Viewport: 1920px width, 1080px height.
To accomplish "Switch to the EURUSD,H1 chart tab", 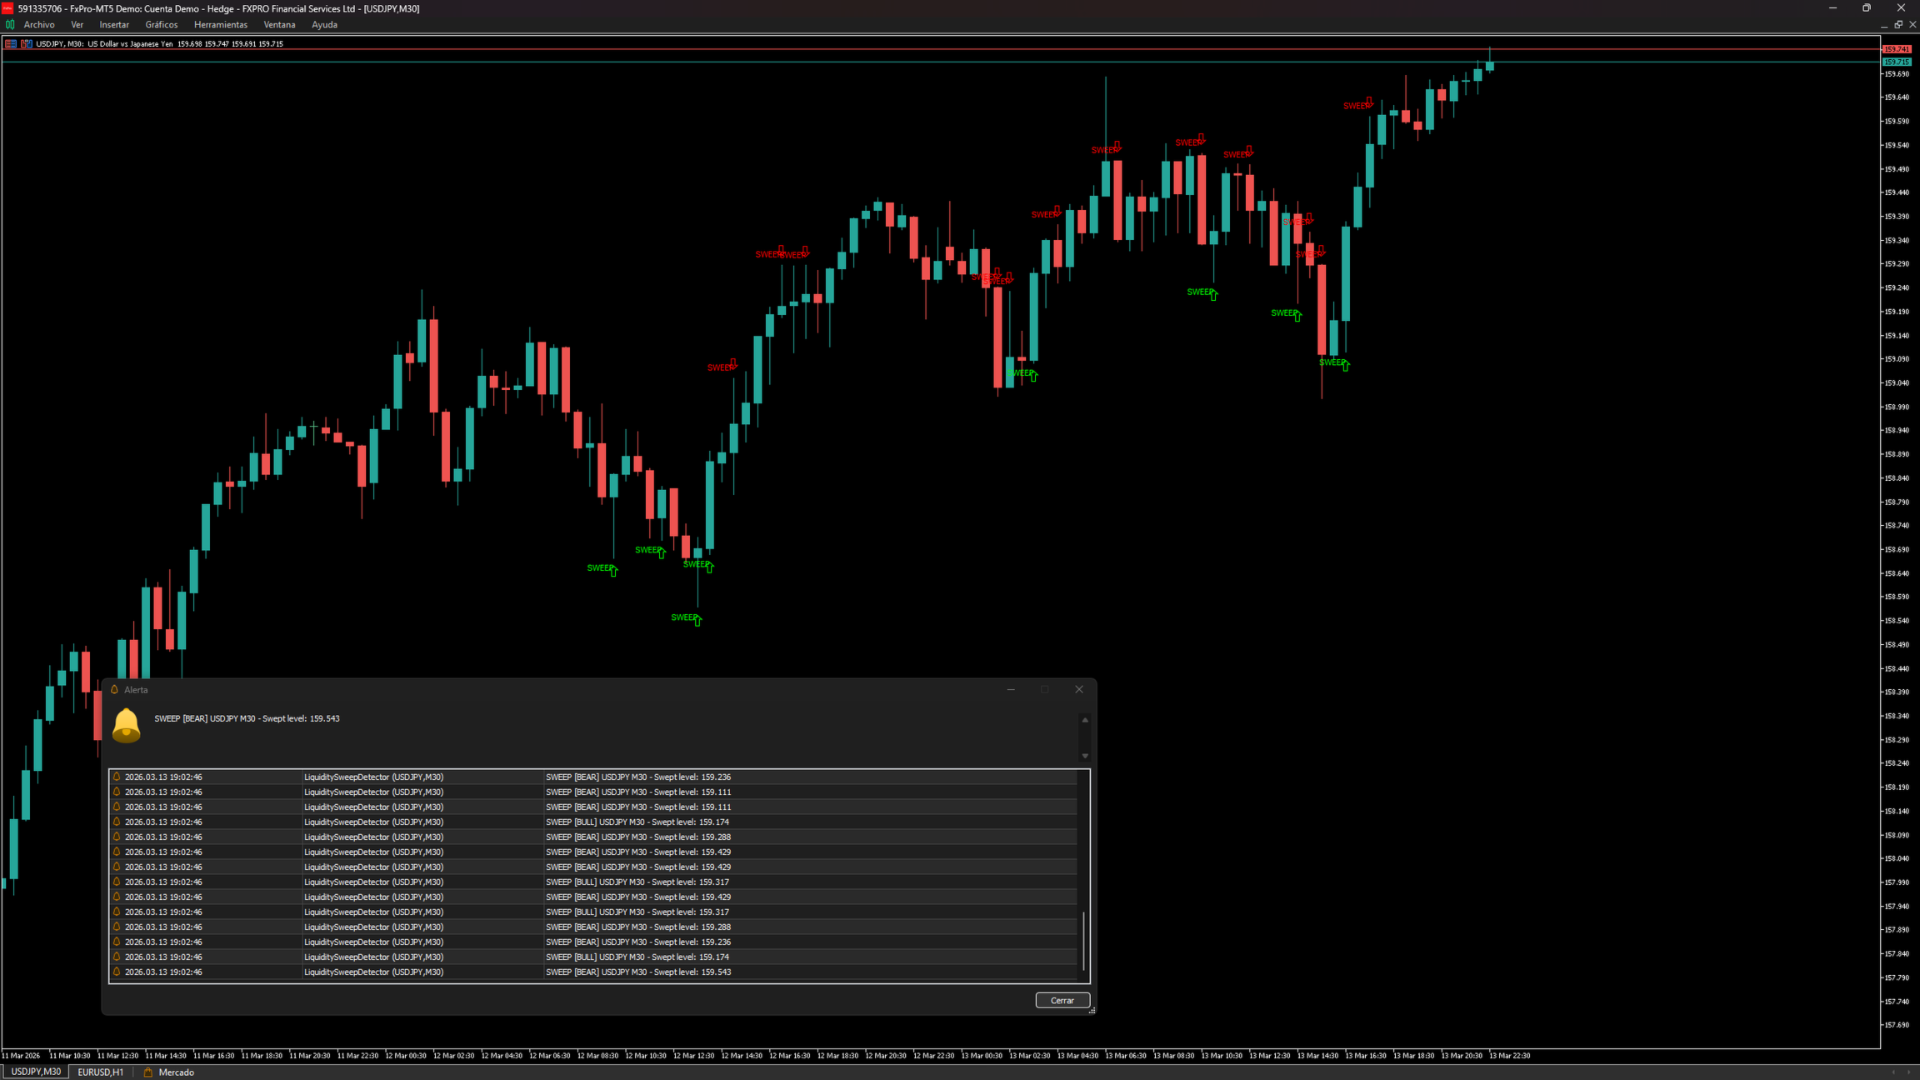I will pyautogui.click(x=100, y=1072).
